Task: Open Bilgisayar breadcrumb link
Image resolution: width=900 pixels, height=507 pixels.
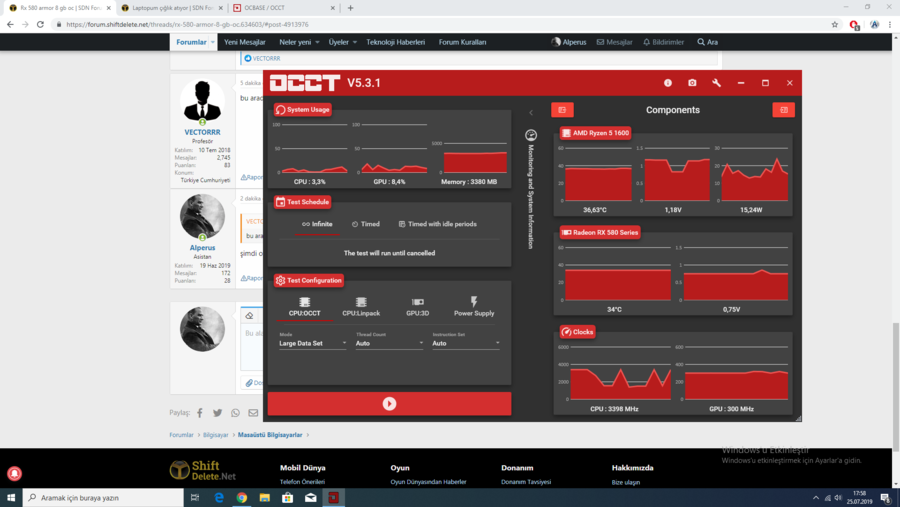Action: coord(215,435)
